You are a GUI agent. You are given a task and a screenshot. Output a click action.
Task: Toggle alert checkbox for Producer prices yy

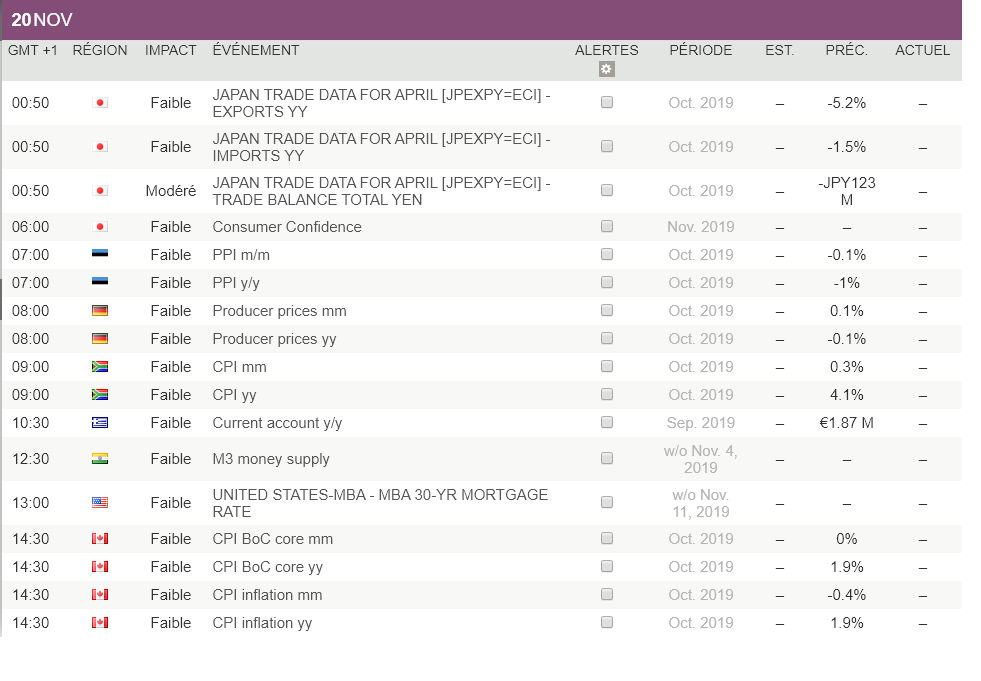click(607, 339)
